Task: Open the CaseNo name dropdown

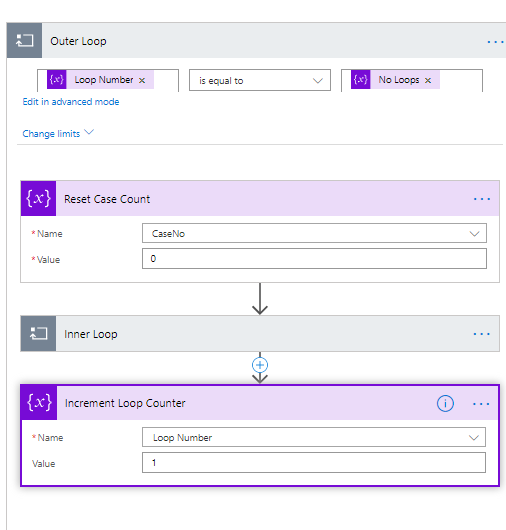Action: [314, 233]
